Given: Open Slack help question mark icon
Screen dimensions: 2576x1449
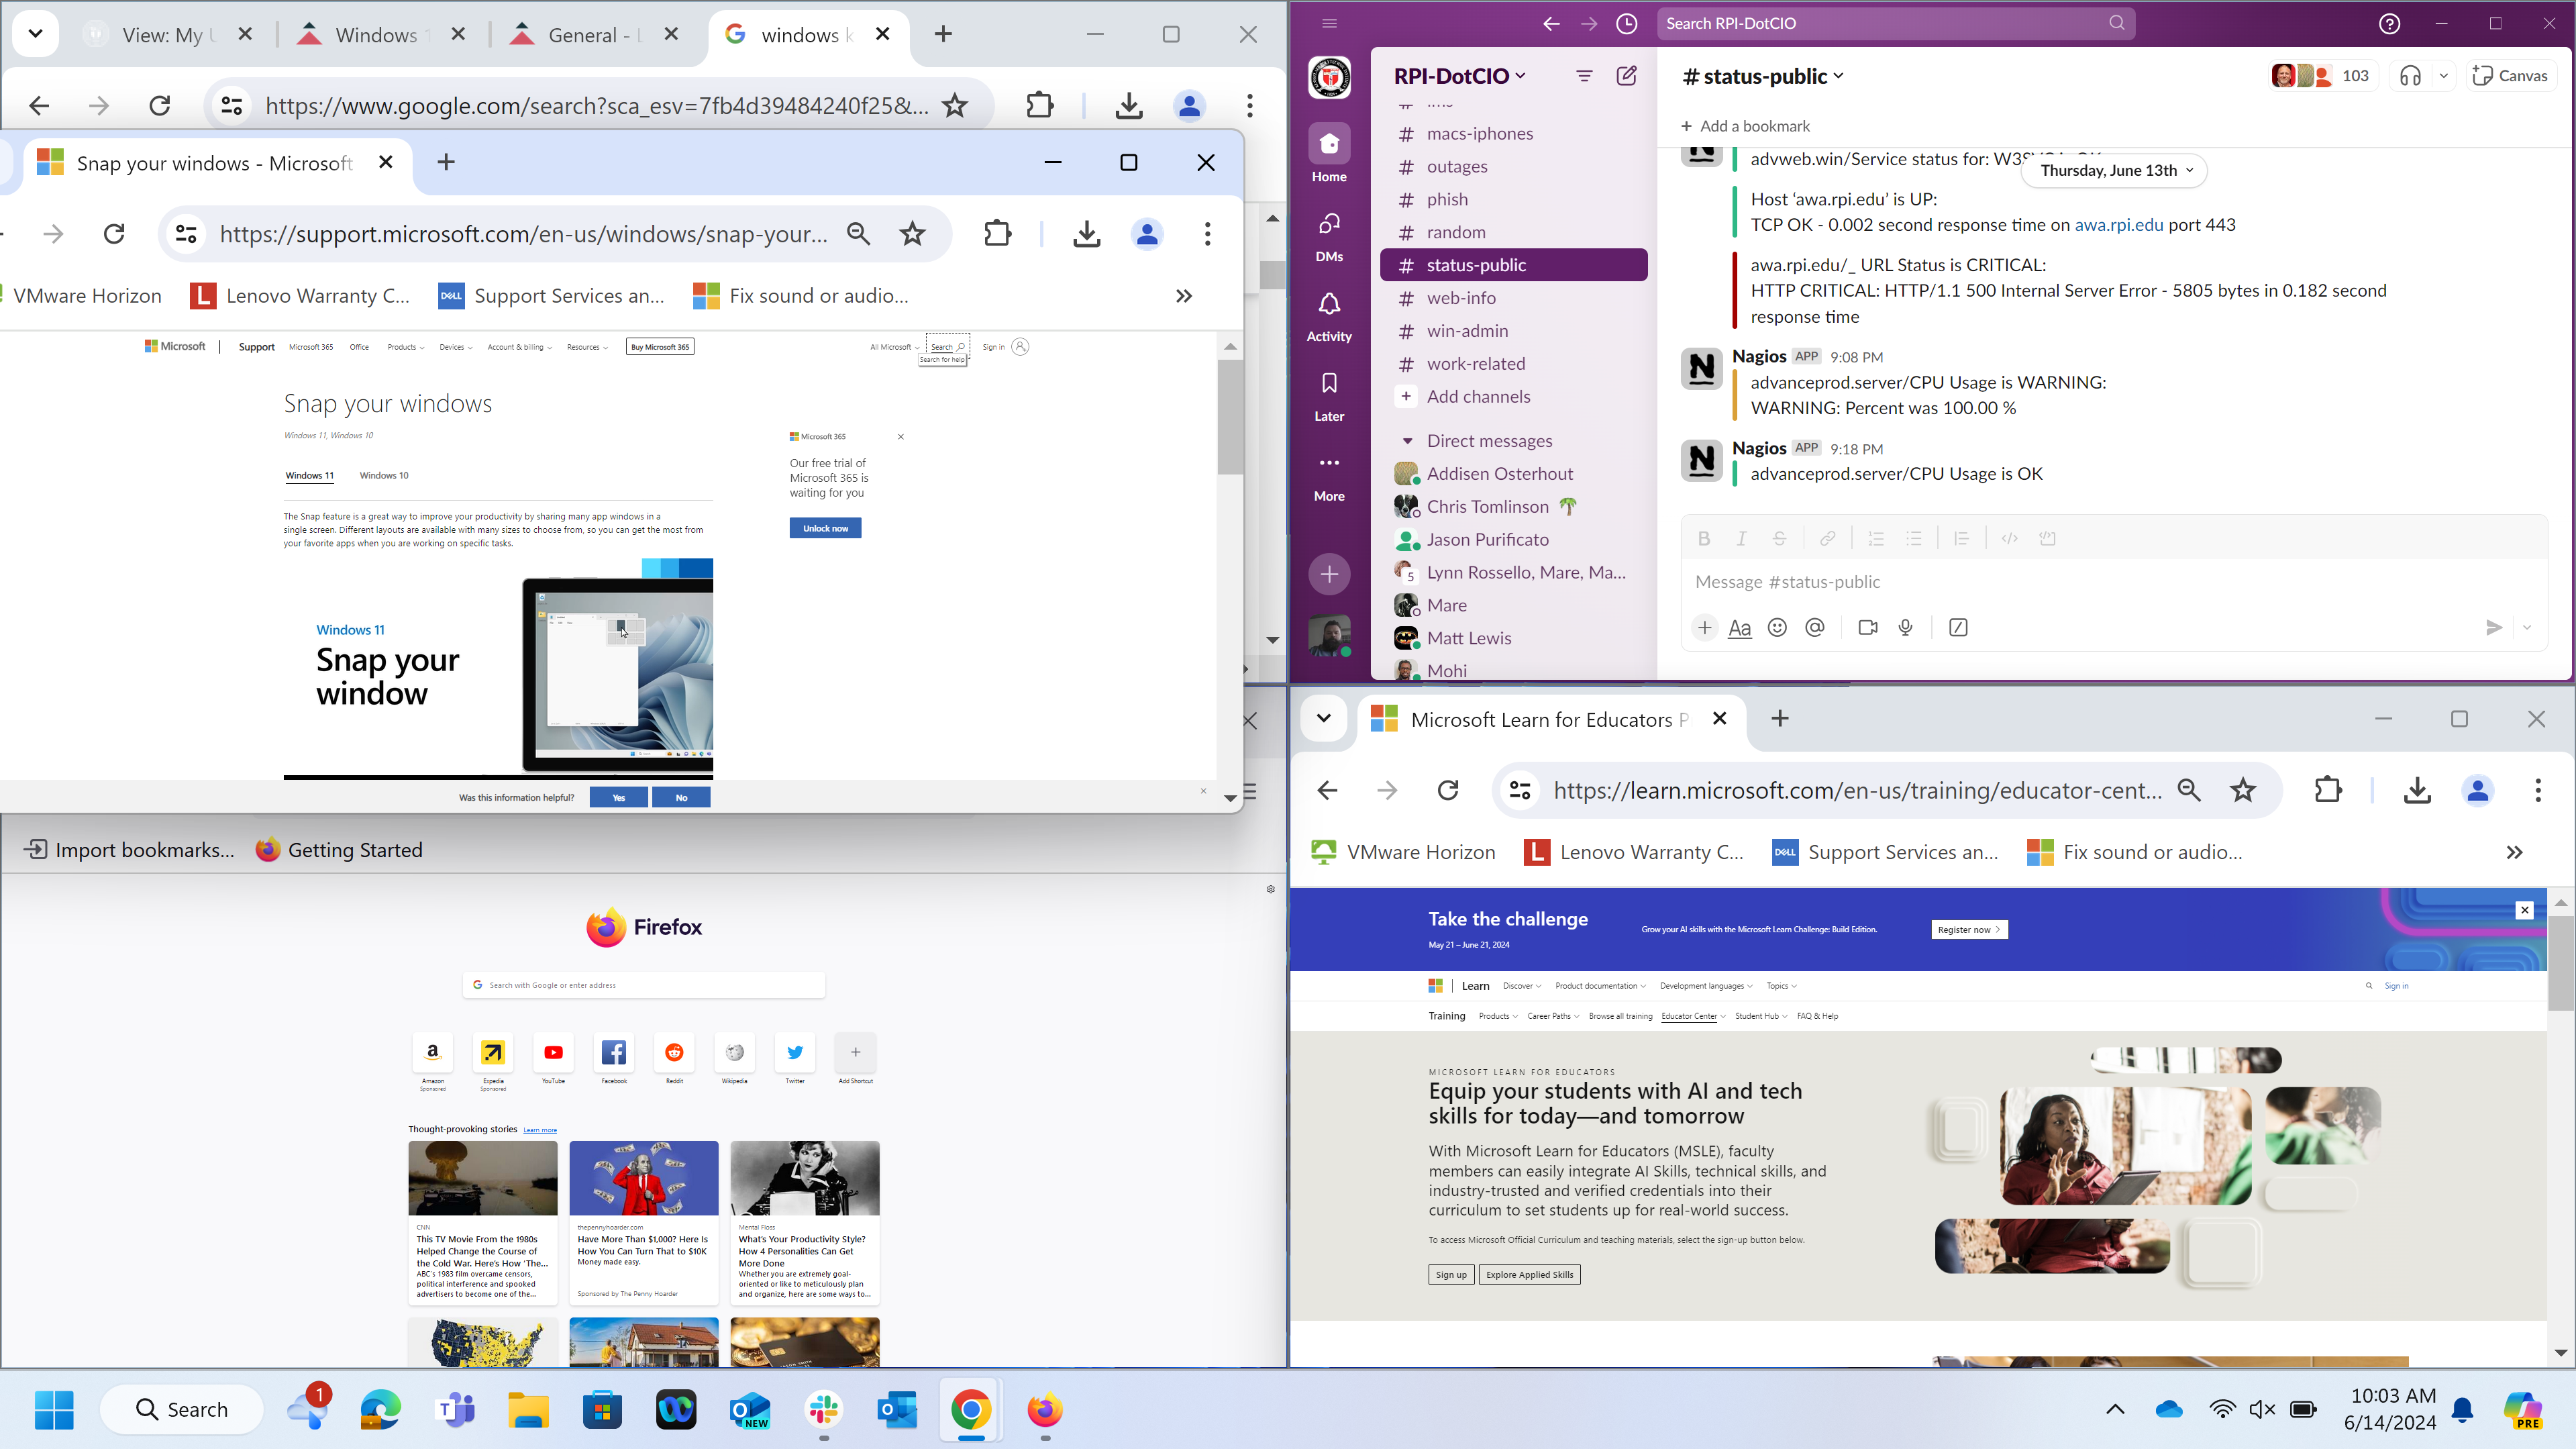Looking at the screenshot, I should click(2389, 23).
